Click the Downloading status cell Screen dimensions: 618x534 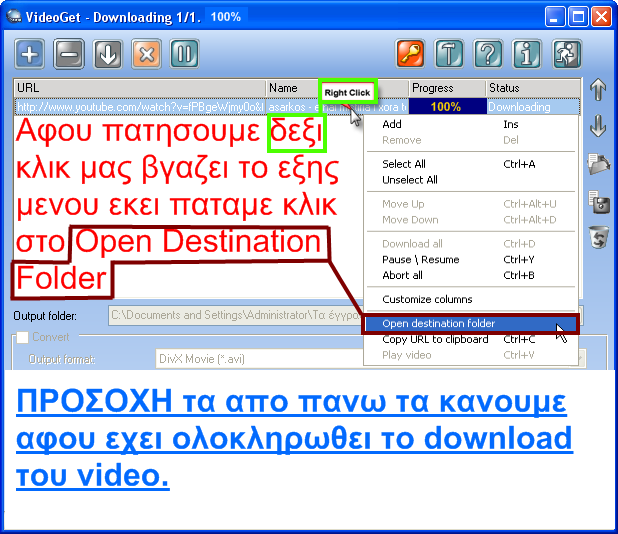[533, 107]
